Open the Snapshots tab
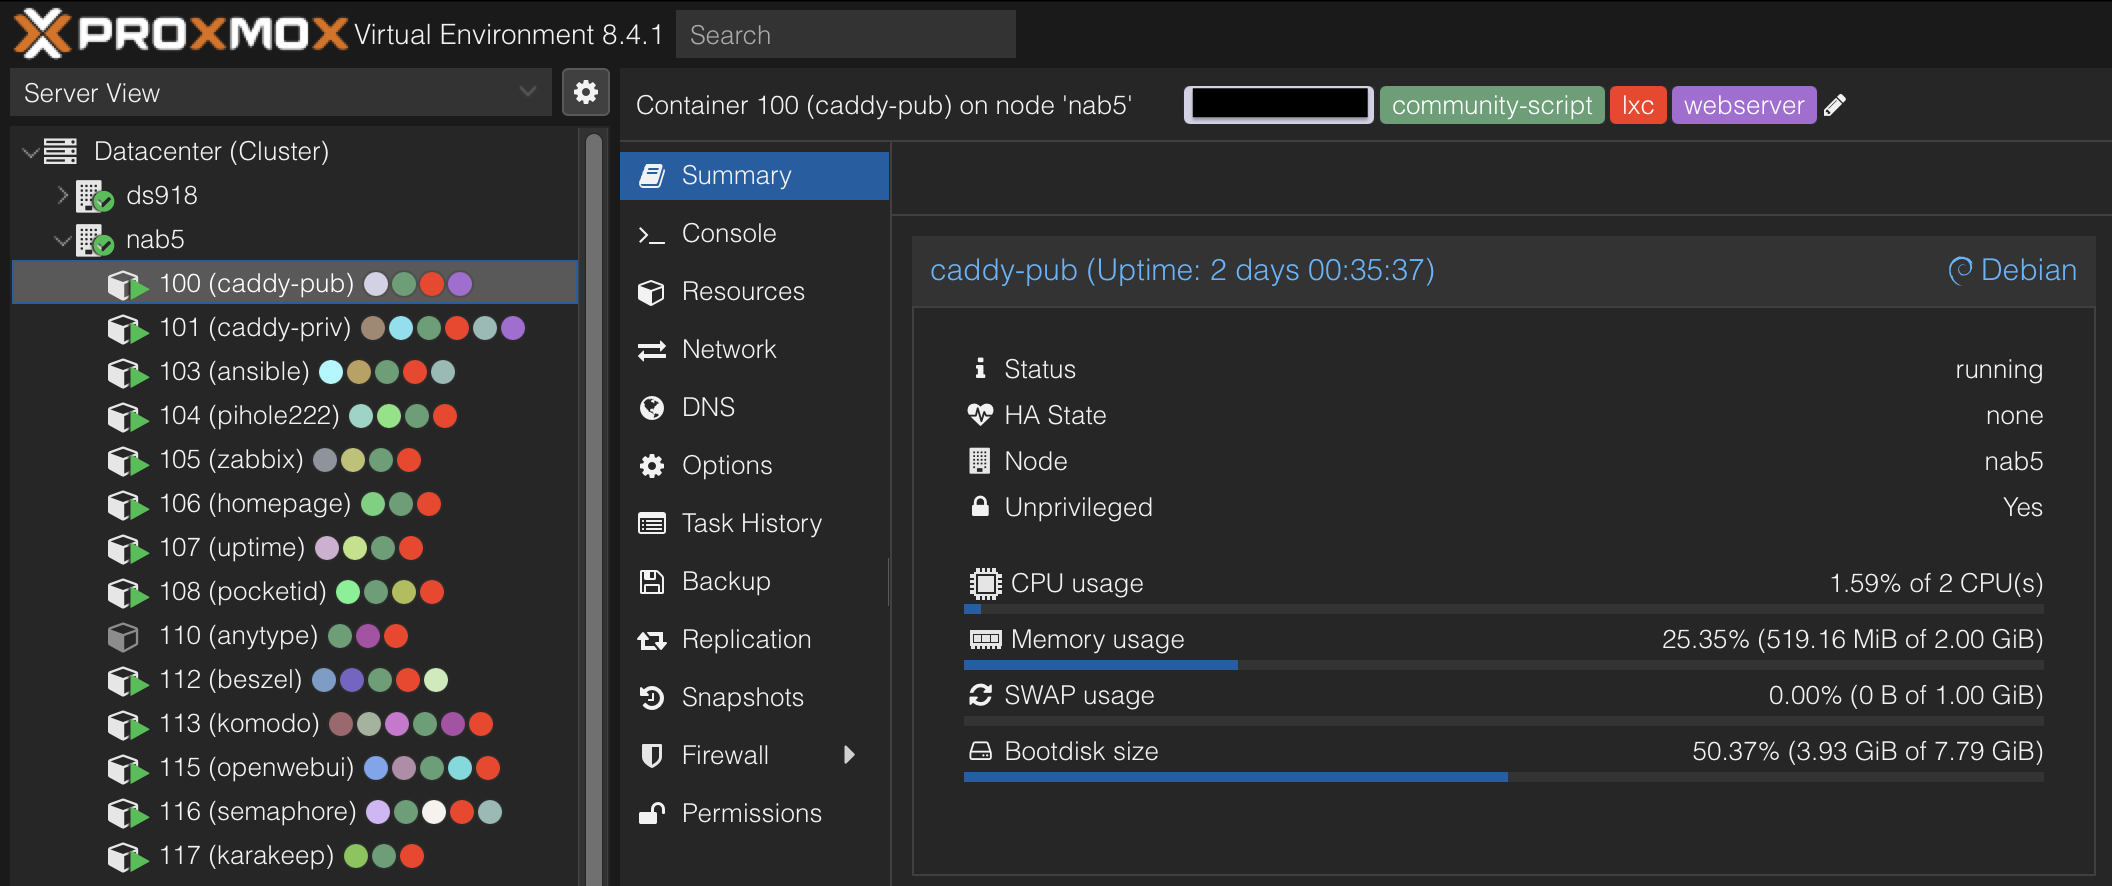 coord(754,698)
